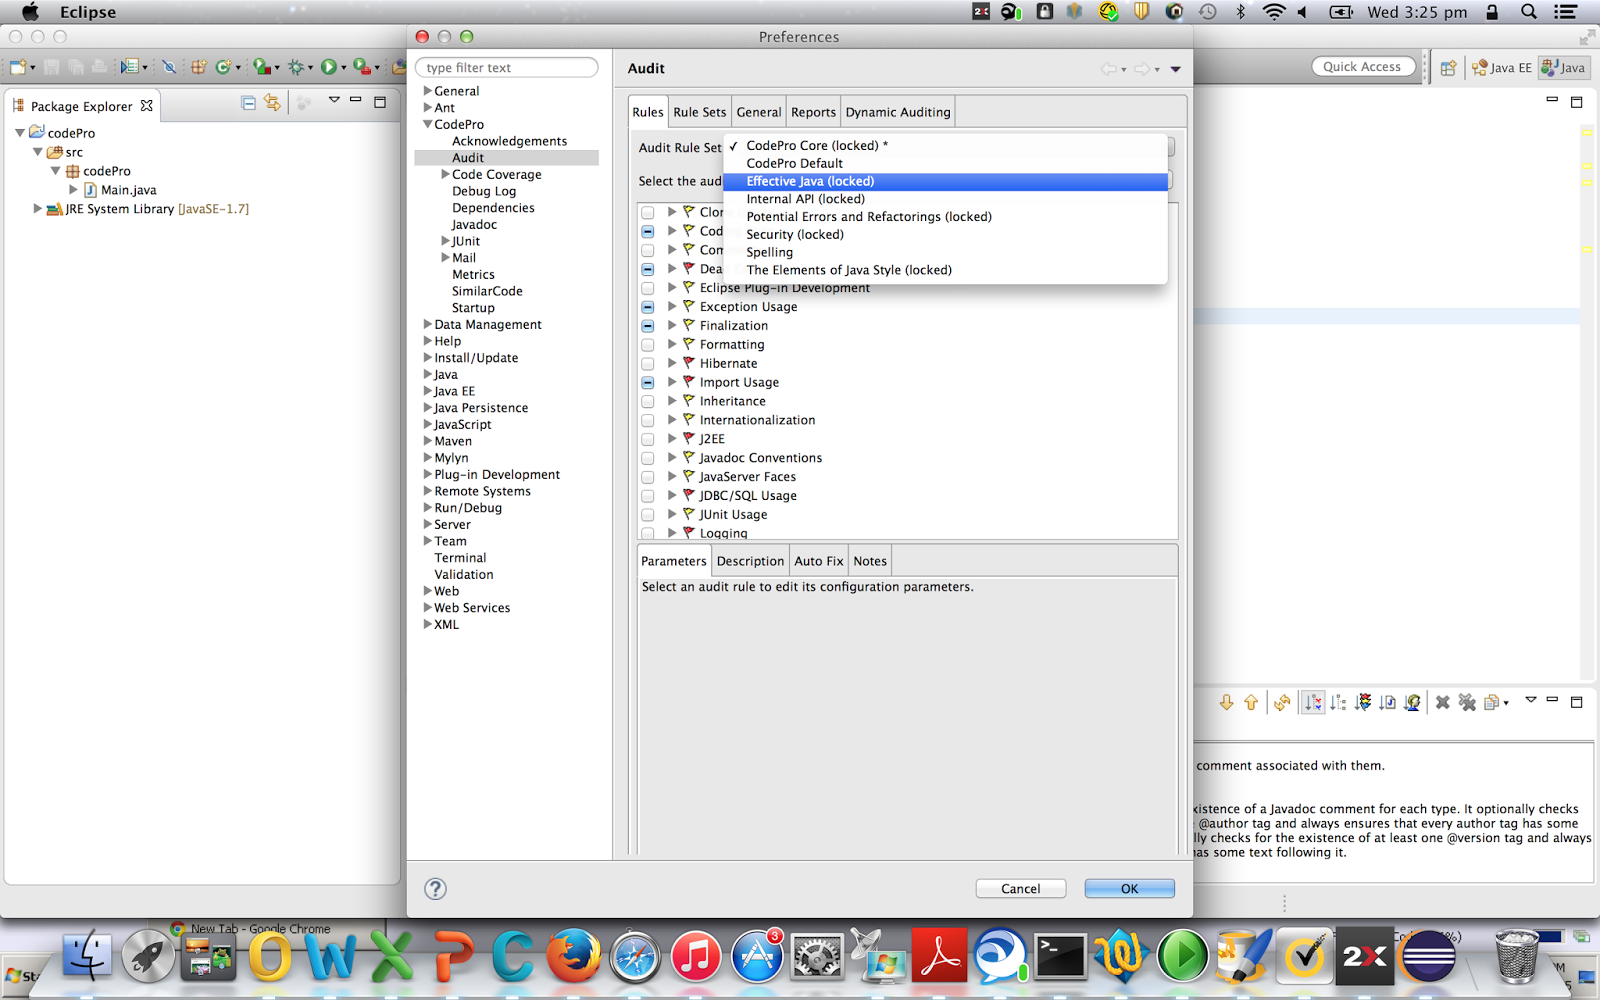1600x1000 pixels.
Task: Collapse All in Package Explorer
Action: [x=248, y=103]
